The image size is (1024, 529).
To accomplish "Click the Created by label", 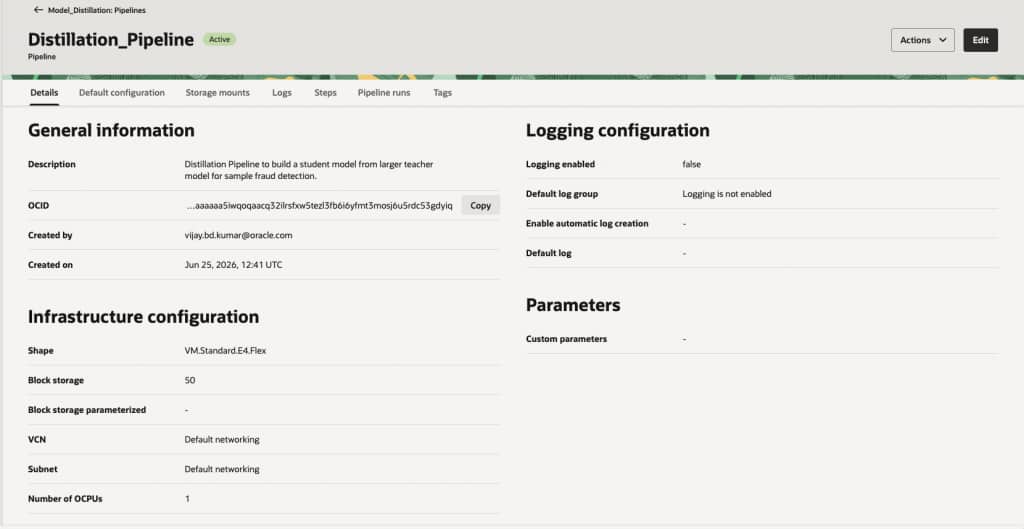I will pyautogui.click(x=50, y=235).
